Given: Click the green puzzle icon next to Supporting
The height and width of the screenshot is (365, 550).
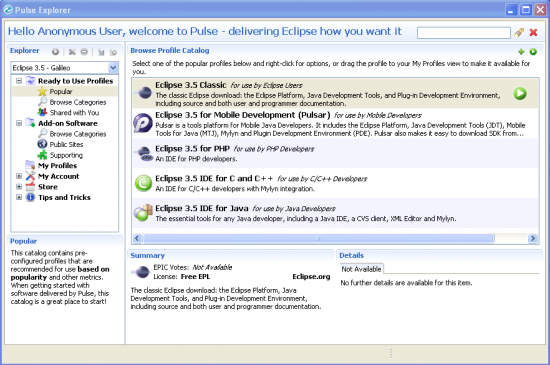Looking at the screenshot, I should click(42, 155).
